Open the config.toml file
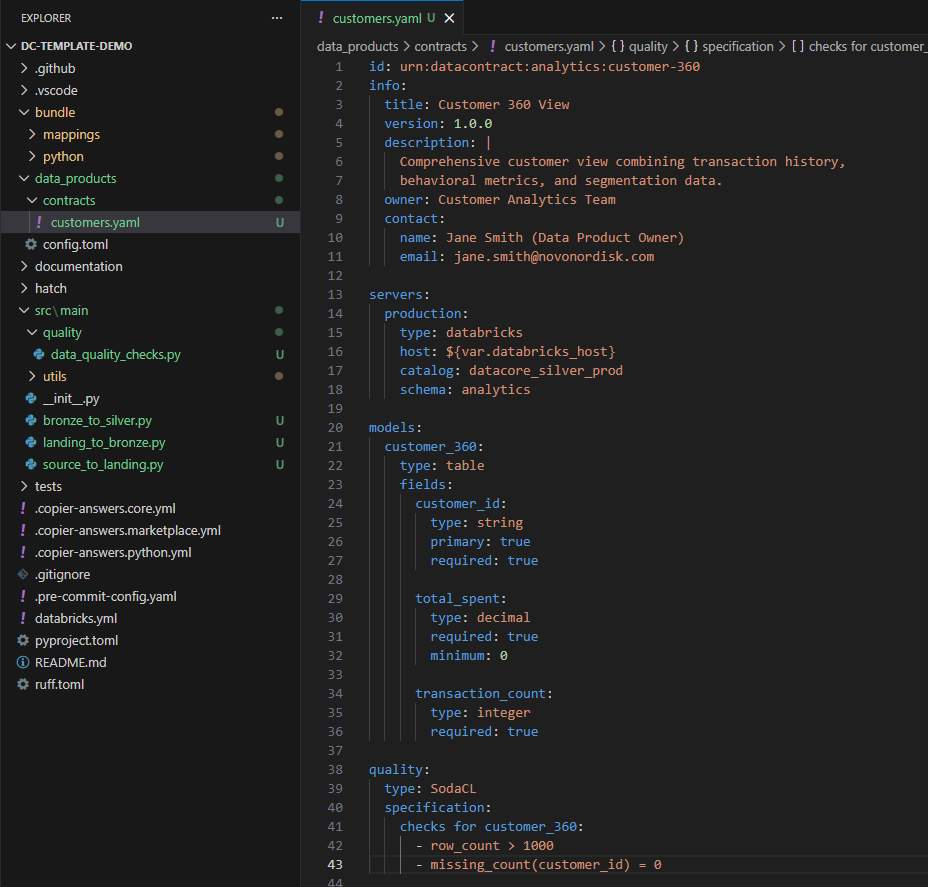Viewport: 928px width, 887px height. [x=75, y=244]
